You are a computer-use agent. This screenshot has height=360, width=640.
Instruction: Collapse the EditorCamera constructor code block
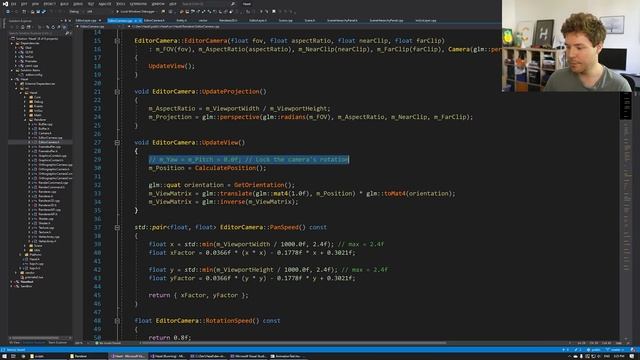click(x=117, y=41)
